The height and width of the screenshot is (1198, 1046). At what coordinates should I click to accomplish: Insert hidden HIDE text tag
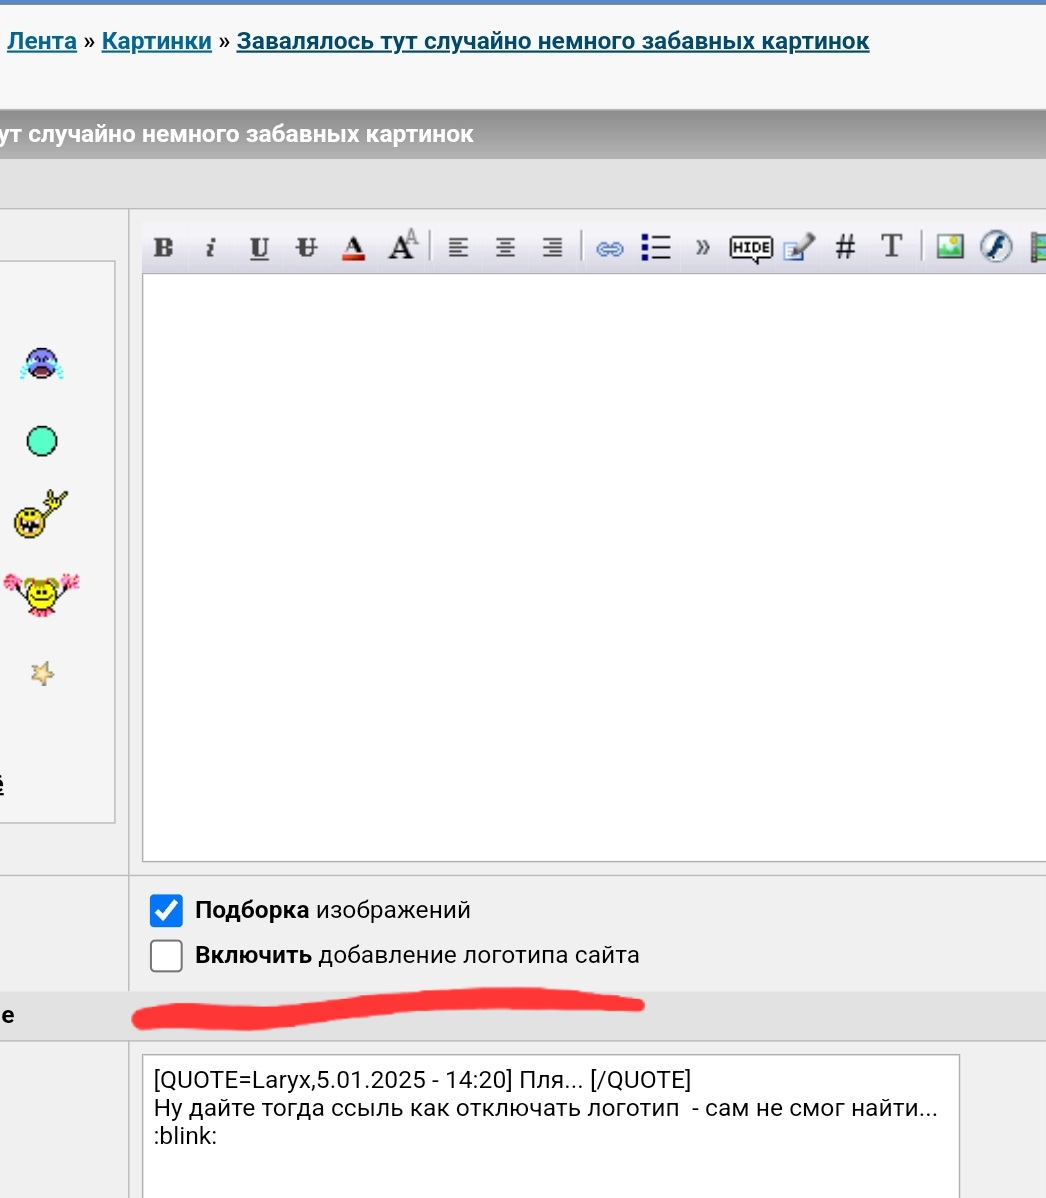click(x=751, y=248)
